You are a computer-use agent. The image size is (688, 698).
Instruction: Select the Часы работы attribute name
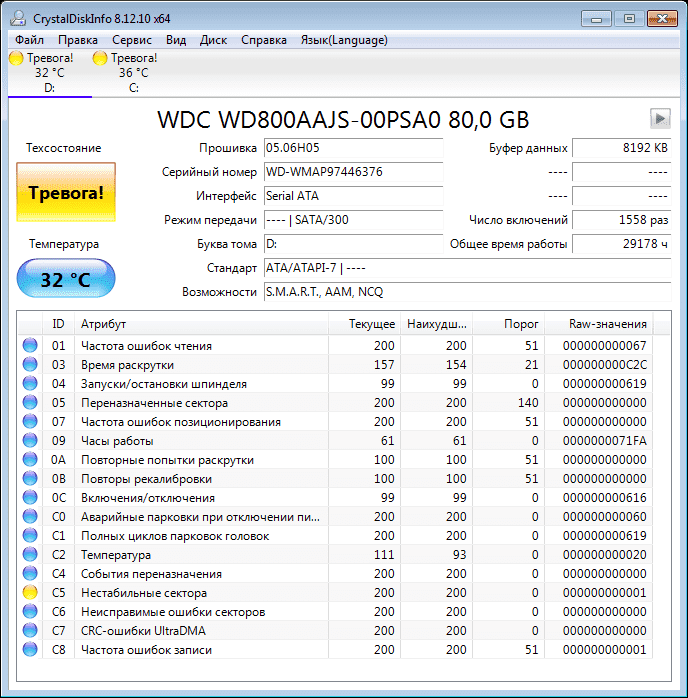tap(117, 441)
